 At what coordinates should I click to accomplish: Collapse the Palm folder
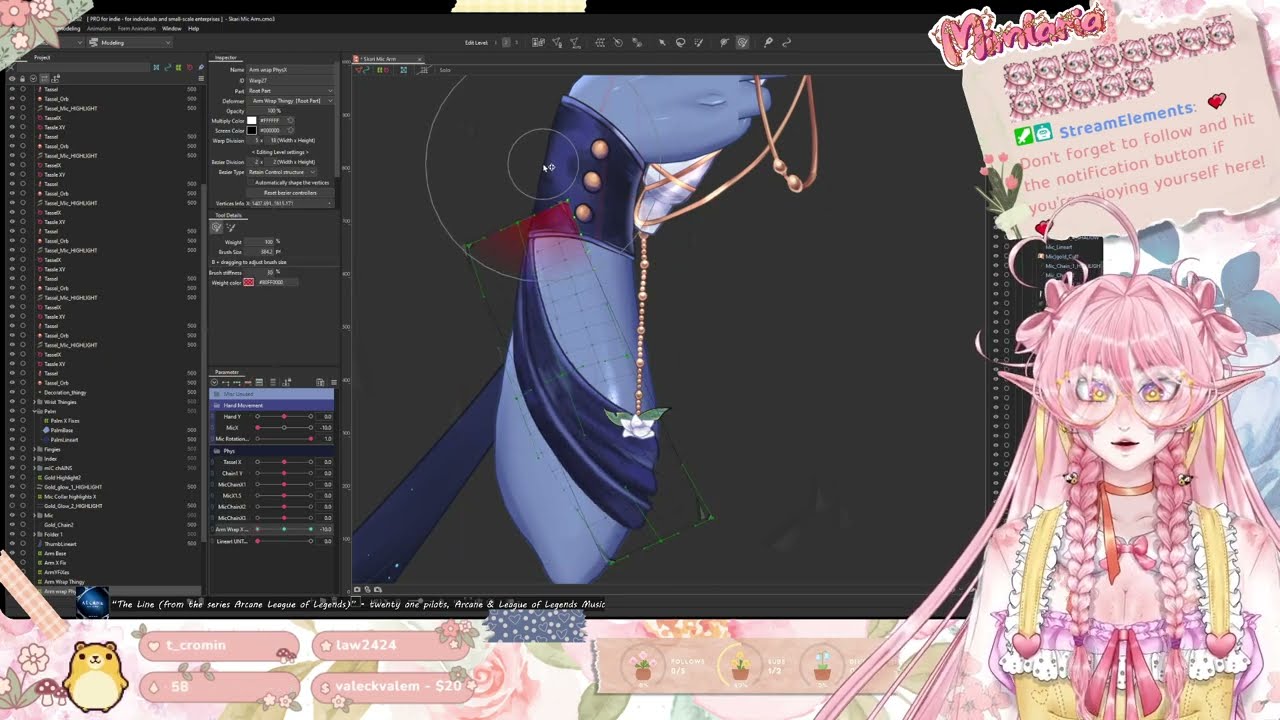coord(36,411)
